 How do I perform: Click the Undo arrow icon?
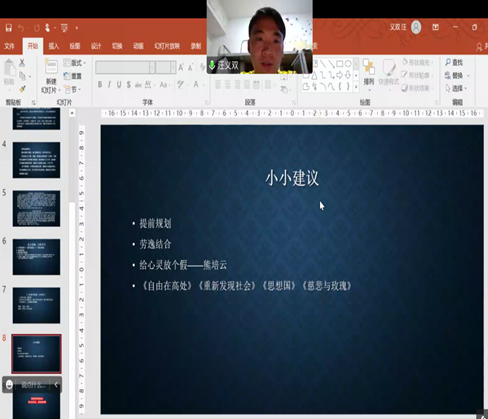21,28
